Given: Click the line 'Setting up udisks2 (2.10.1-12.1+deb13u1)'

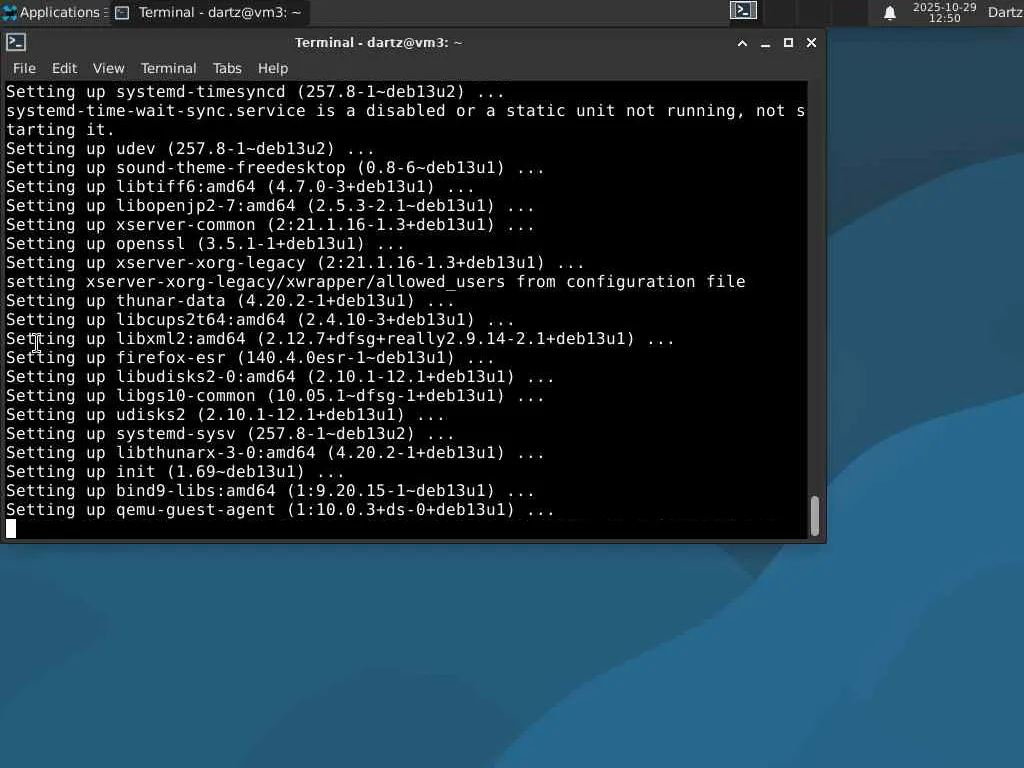Looking at the screenshot, I should click(x=225, y=415).
